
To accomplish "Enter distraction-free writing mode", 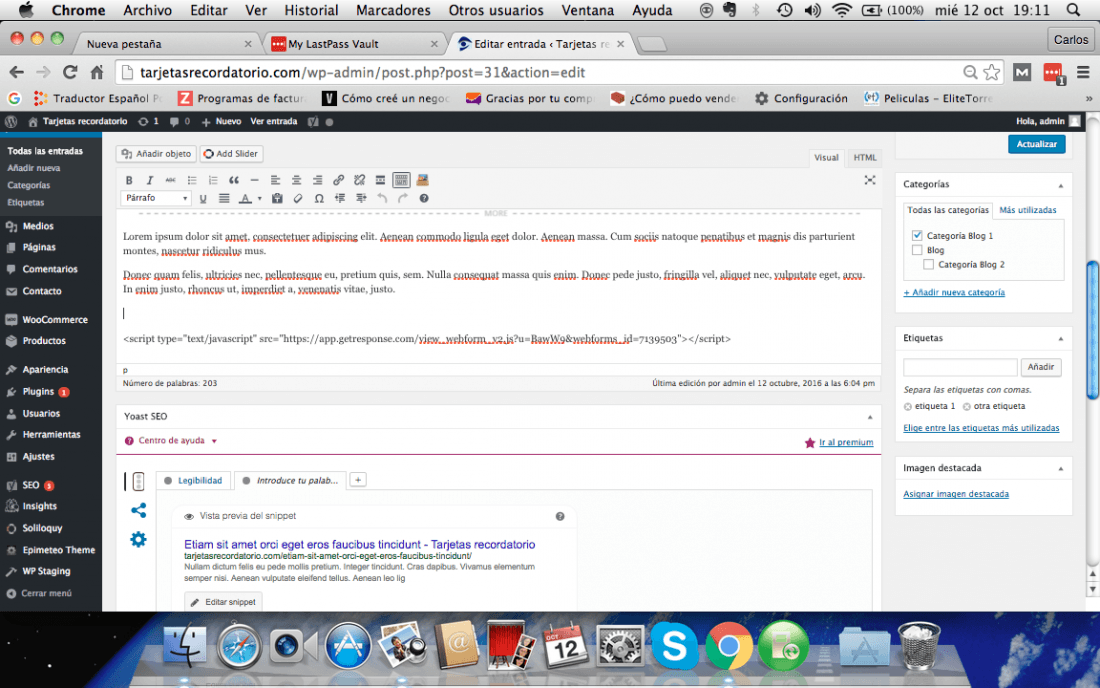I will (x=870, y=180).
